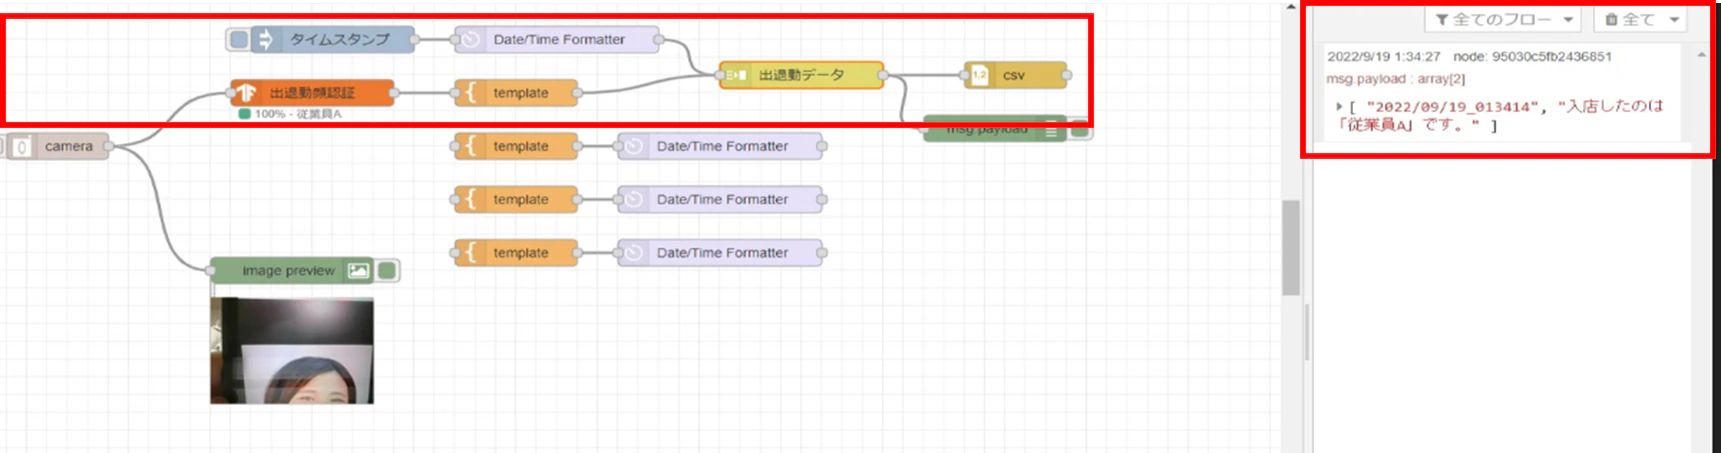Click the list icon on msg.payload node
The height and width of the screenshot is (453, 1721).
click(1051, 130)
